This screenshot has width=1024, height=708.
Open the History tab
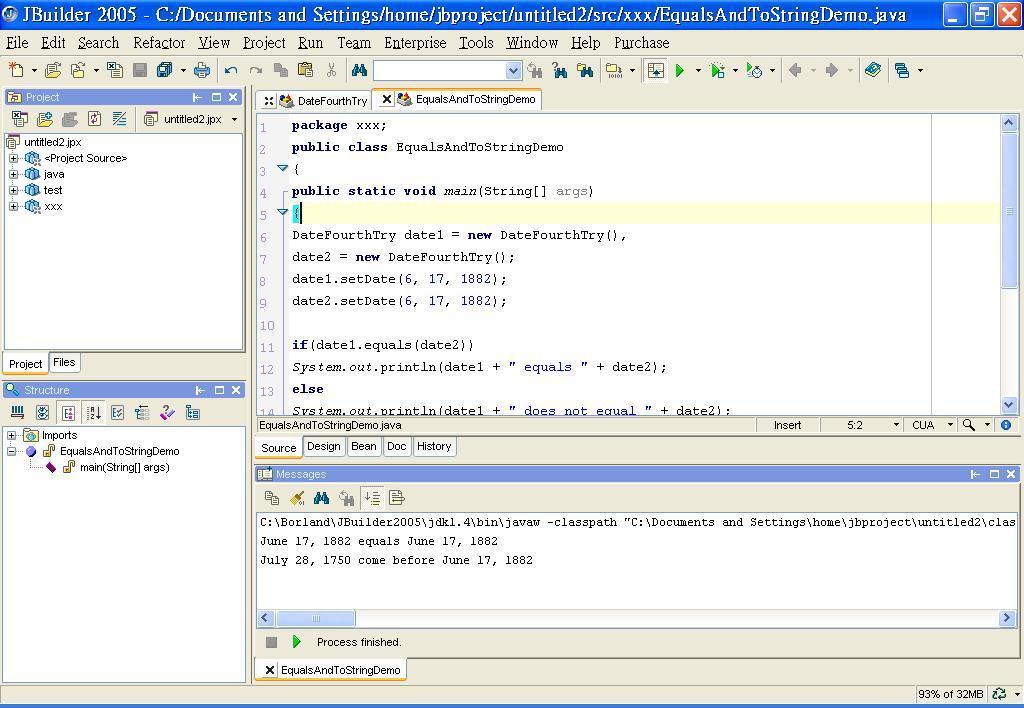coord(434,447)
